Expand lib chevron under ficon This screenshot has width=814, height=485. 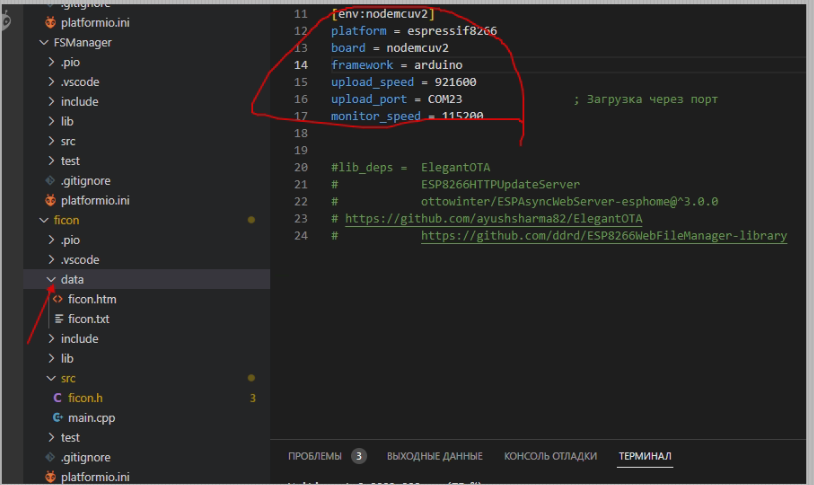(51, 358)
